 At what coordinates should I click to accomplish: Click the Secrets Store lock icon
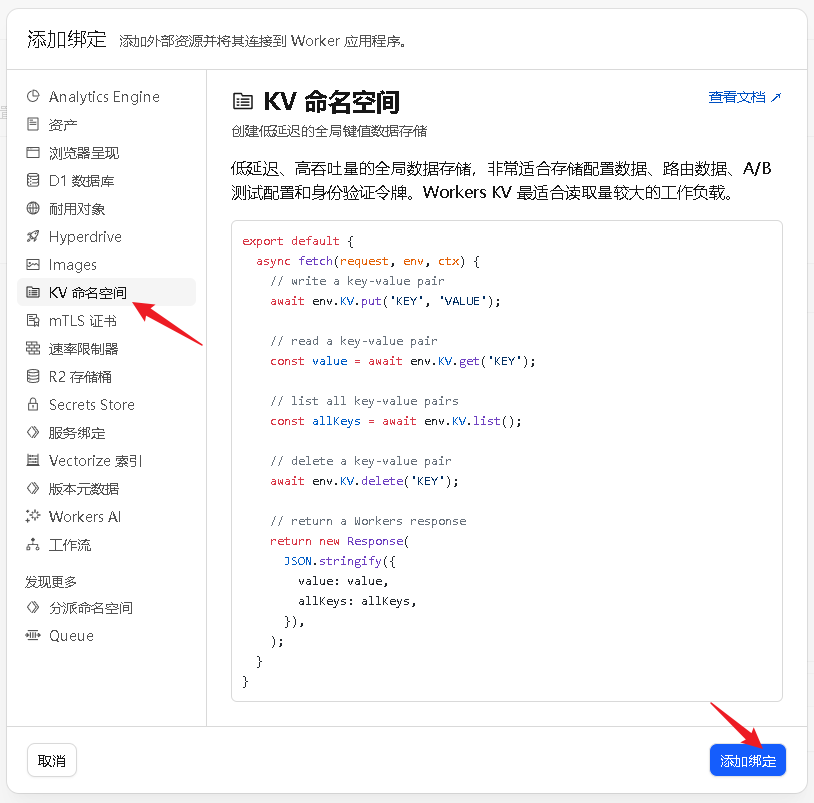click(33, 405)
